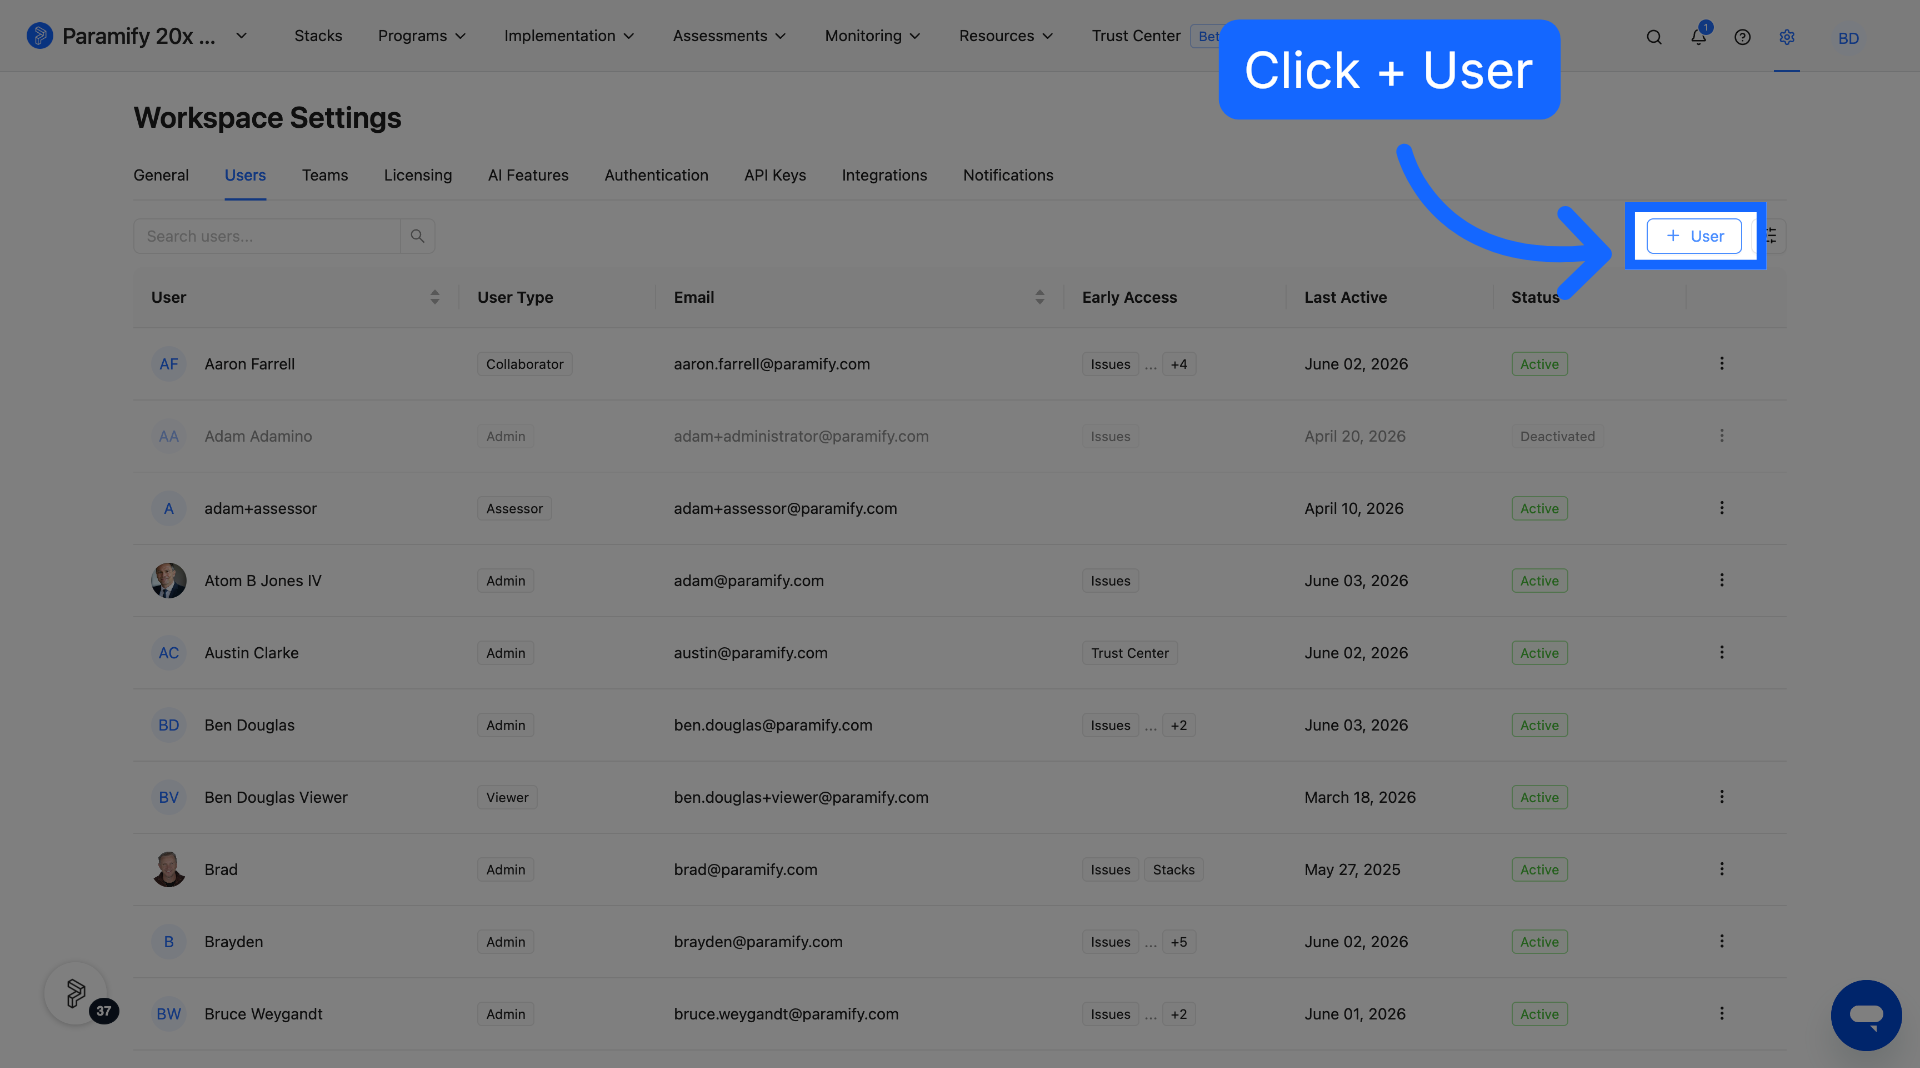Screen dimensions: 1920x1068
Task: Expand the Paramify 20x workspace switcher
Action: click(x=241, y=36)
